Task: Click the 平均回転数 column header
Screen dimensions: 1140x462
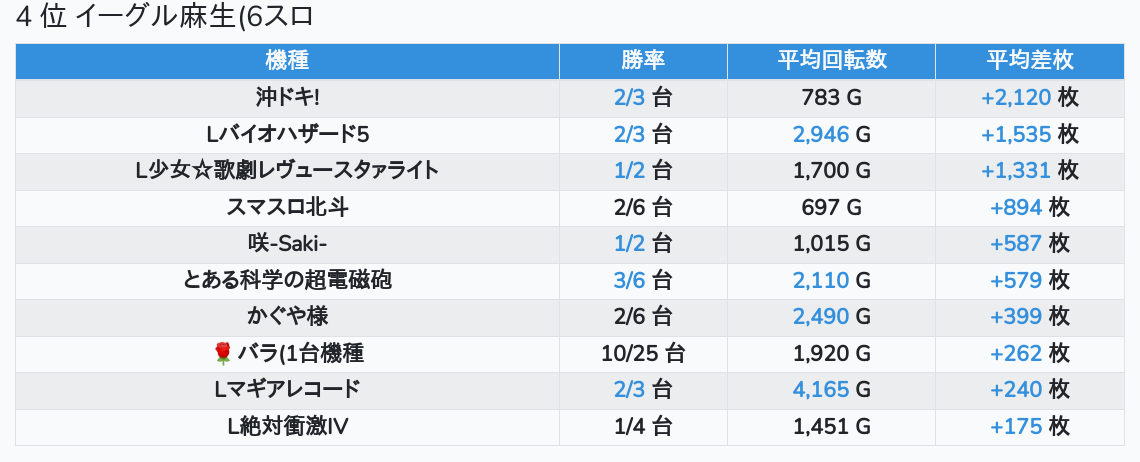Action: point(831,60)
